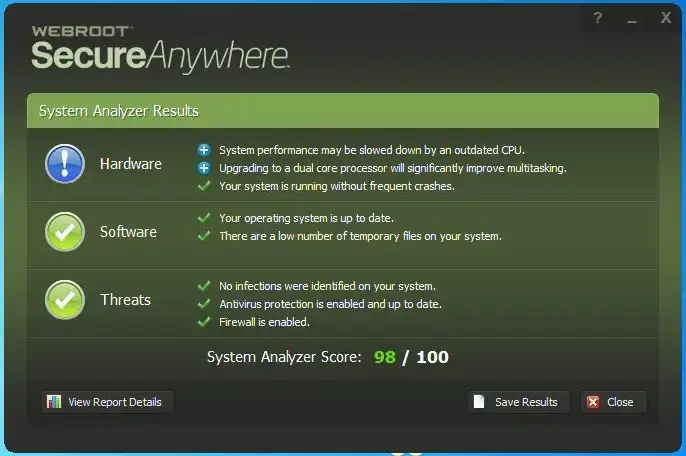686x456 pixels.
Task: Click the Webroot SecureAnywhere logo
Action: pos(161,49)
